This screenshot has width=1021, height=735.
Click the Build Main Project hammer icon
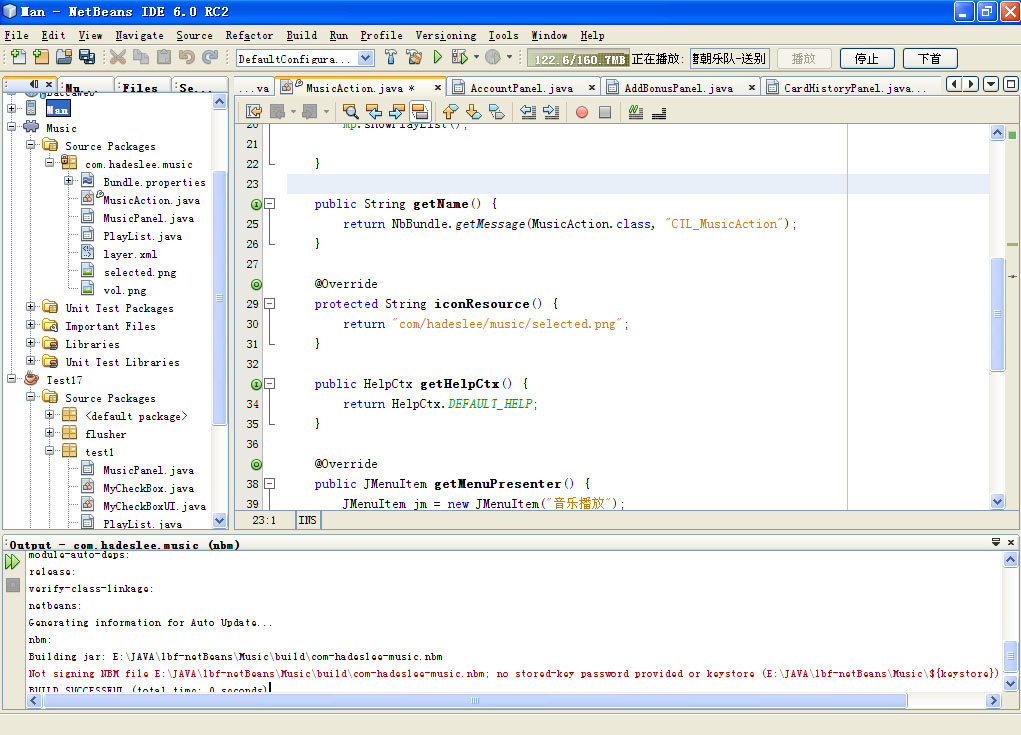391,57
